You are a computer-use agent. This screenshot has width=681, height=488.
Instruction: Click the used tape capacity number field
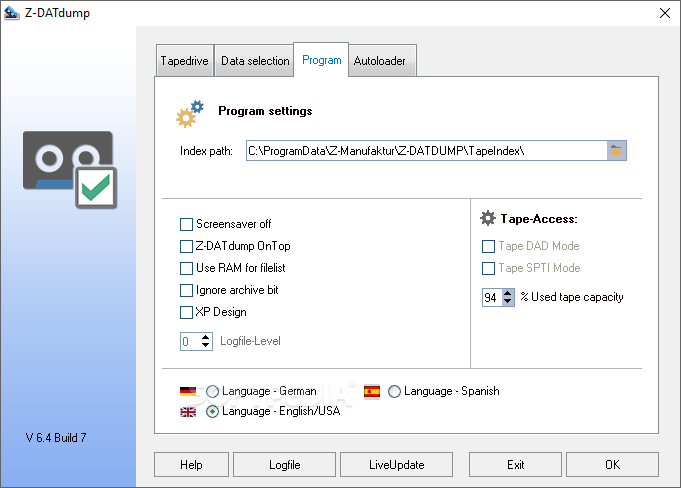click(492, 297)
